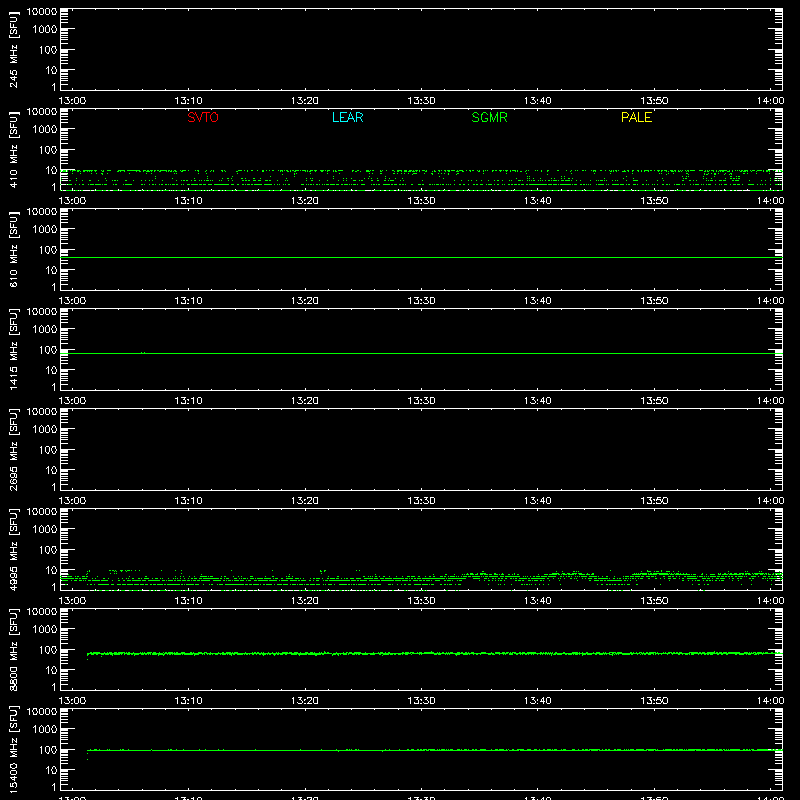
Task: Click the 13:10 tick under the 610 MHz panel
Action: tap(188, 301)
